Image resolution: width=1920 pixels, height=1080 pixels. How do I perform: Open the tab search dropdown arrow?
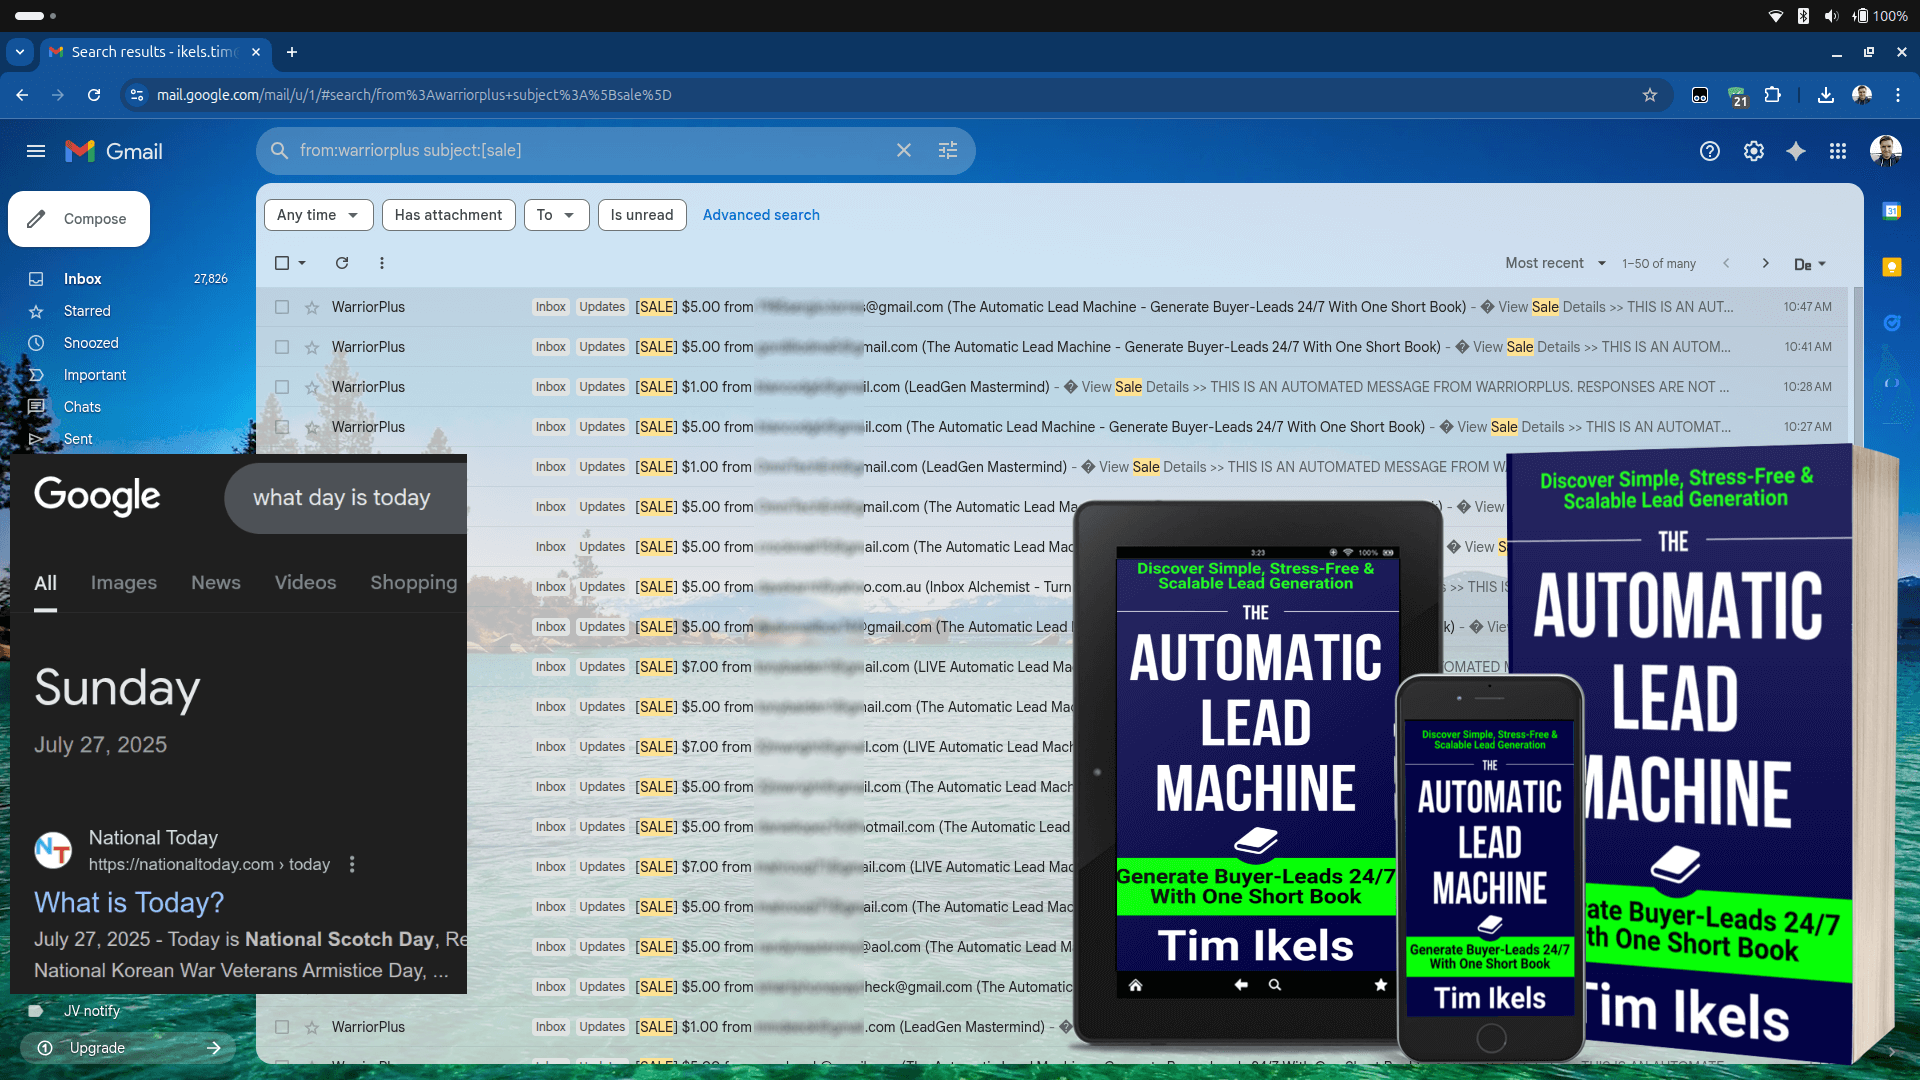[20, 52]
